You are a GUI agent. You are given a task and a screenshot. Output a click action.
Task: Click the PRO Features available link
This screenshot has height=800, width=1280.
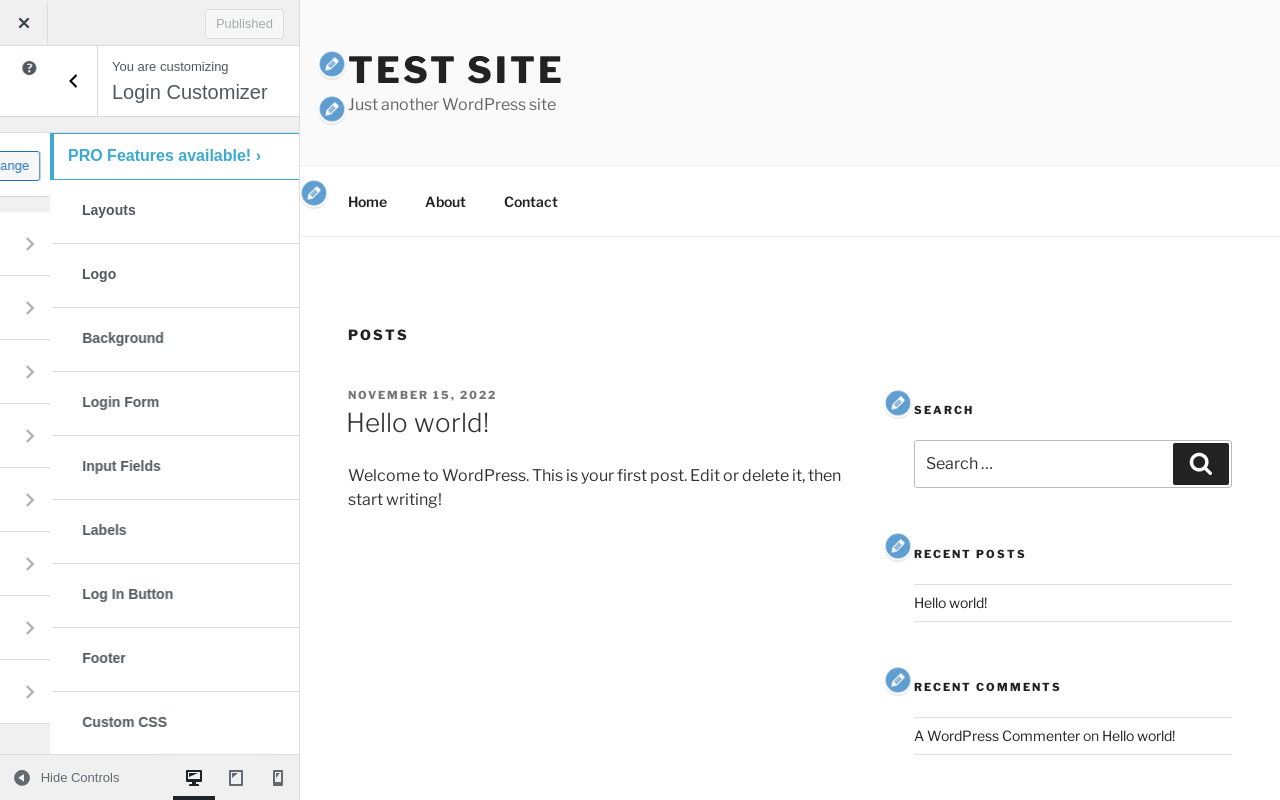tap(164, 156)
